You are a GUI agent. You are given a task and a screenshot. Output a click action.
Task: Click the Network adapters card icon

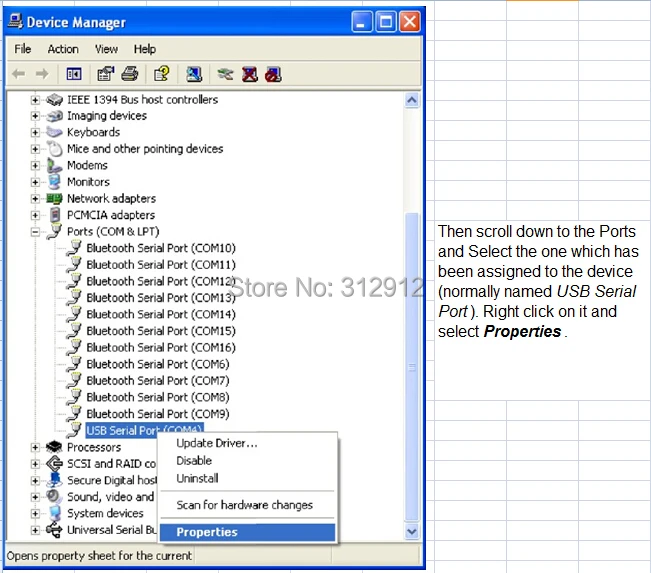tap(54, 198)
